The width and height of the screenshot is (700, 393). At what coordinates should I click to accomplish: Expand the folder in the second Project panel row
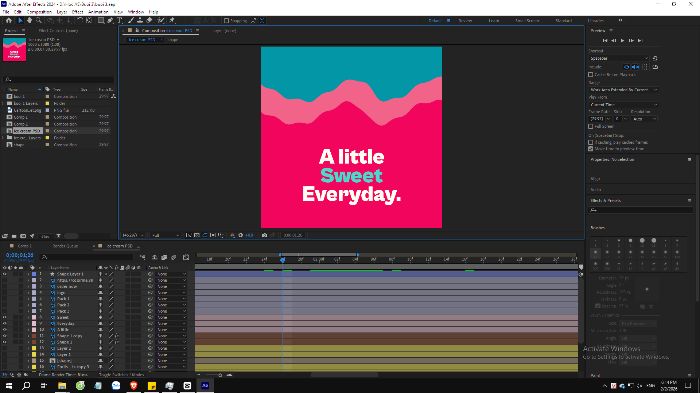(x=4, y=103)
